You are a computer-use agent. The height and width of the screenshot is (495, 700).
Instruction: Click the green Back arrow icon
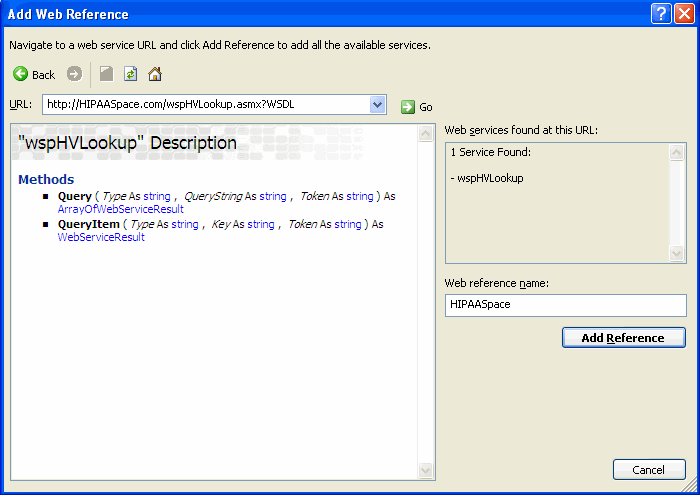click(21, 74)
